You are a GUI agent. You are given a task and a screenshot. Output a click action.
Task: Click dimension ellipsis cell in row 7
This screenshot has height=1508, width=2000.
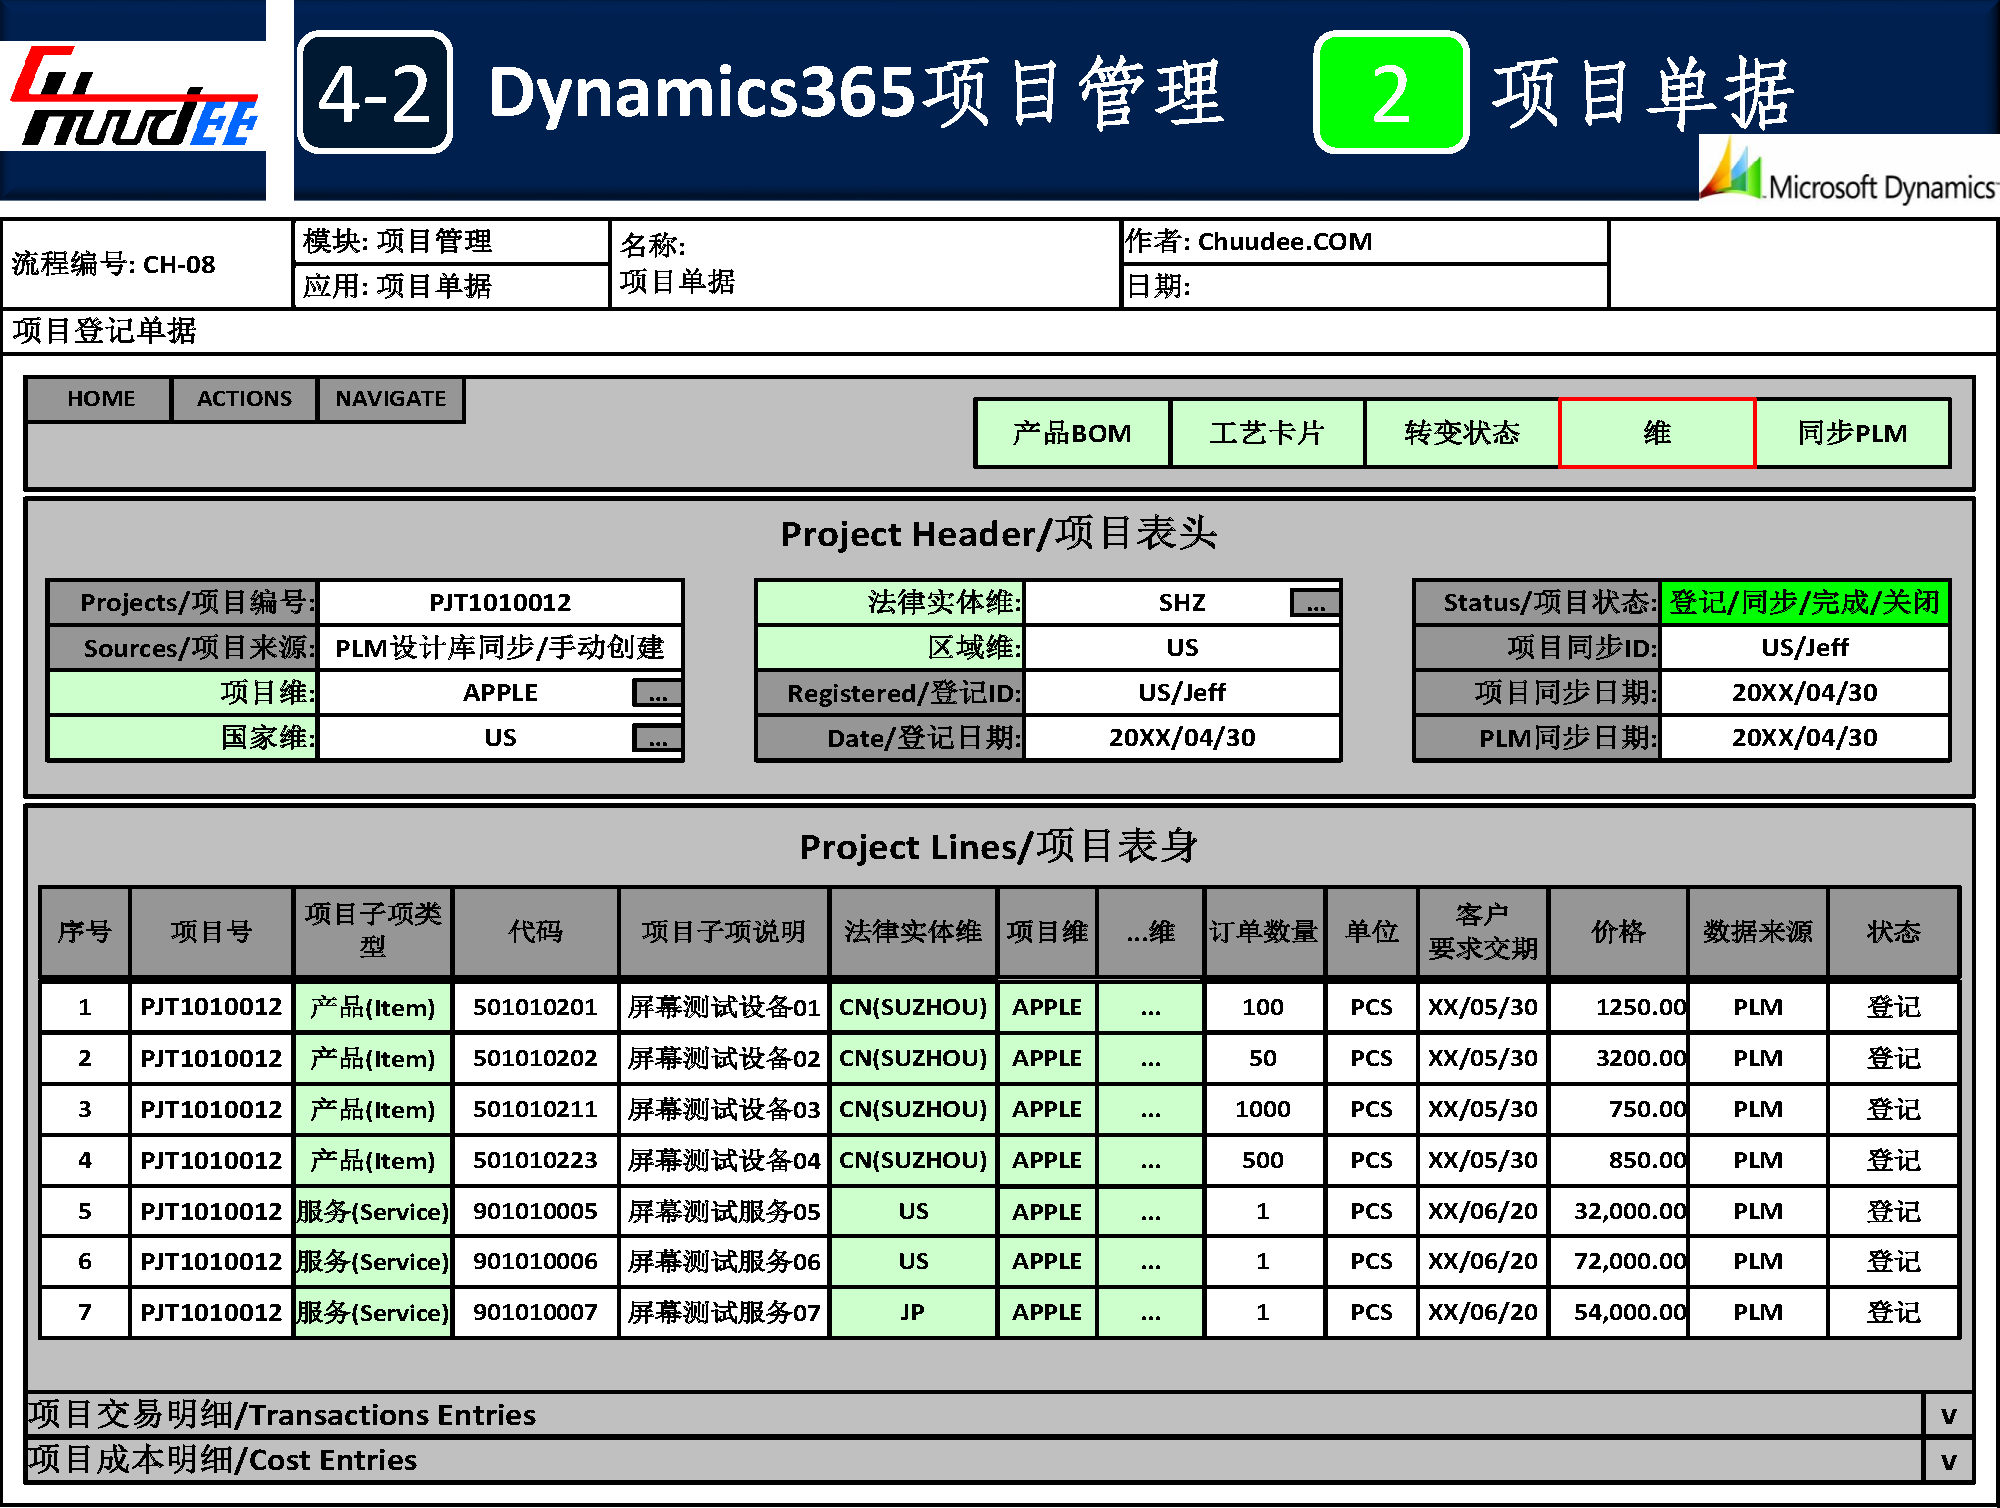(x=1150, y=1312)
